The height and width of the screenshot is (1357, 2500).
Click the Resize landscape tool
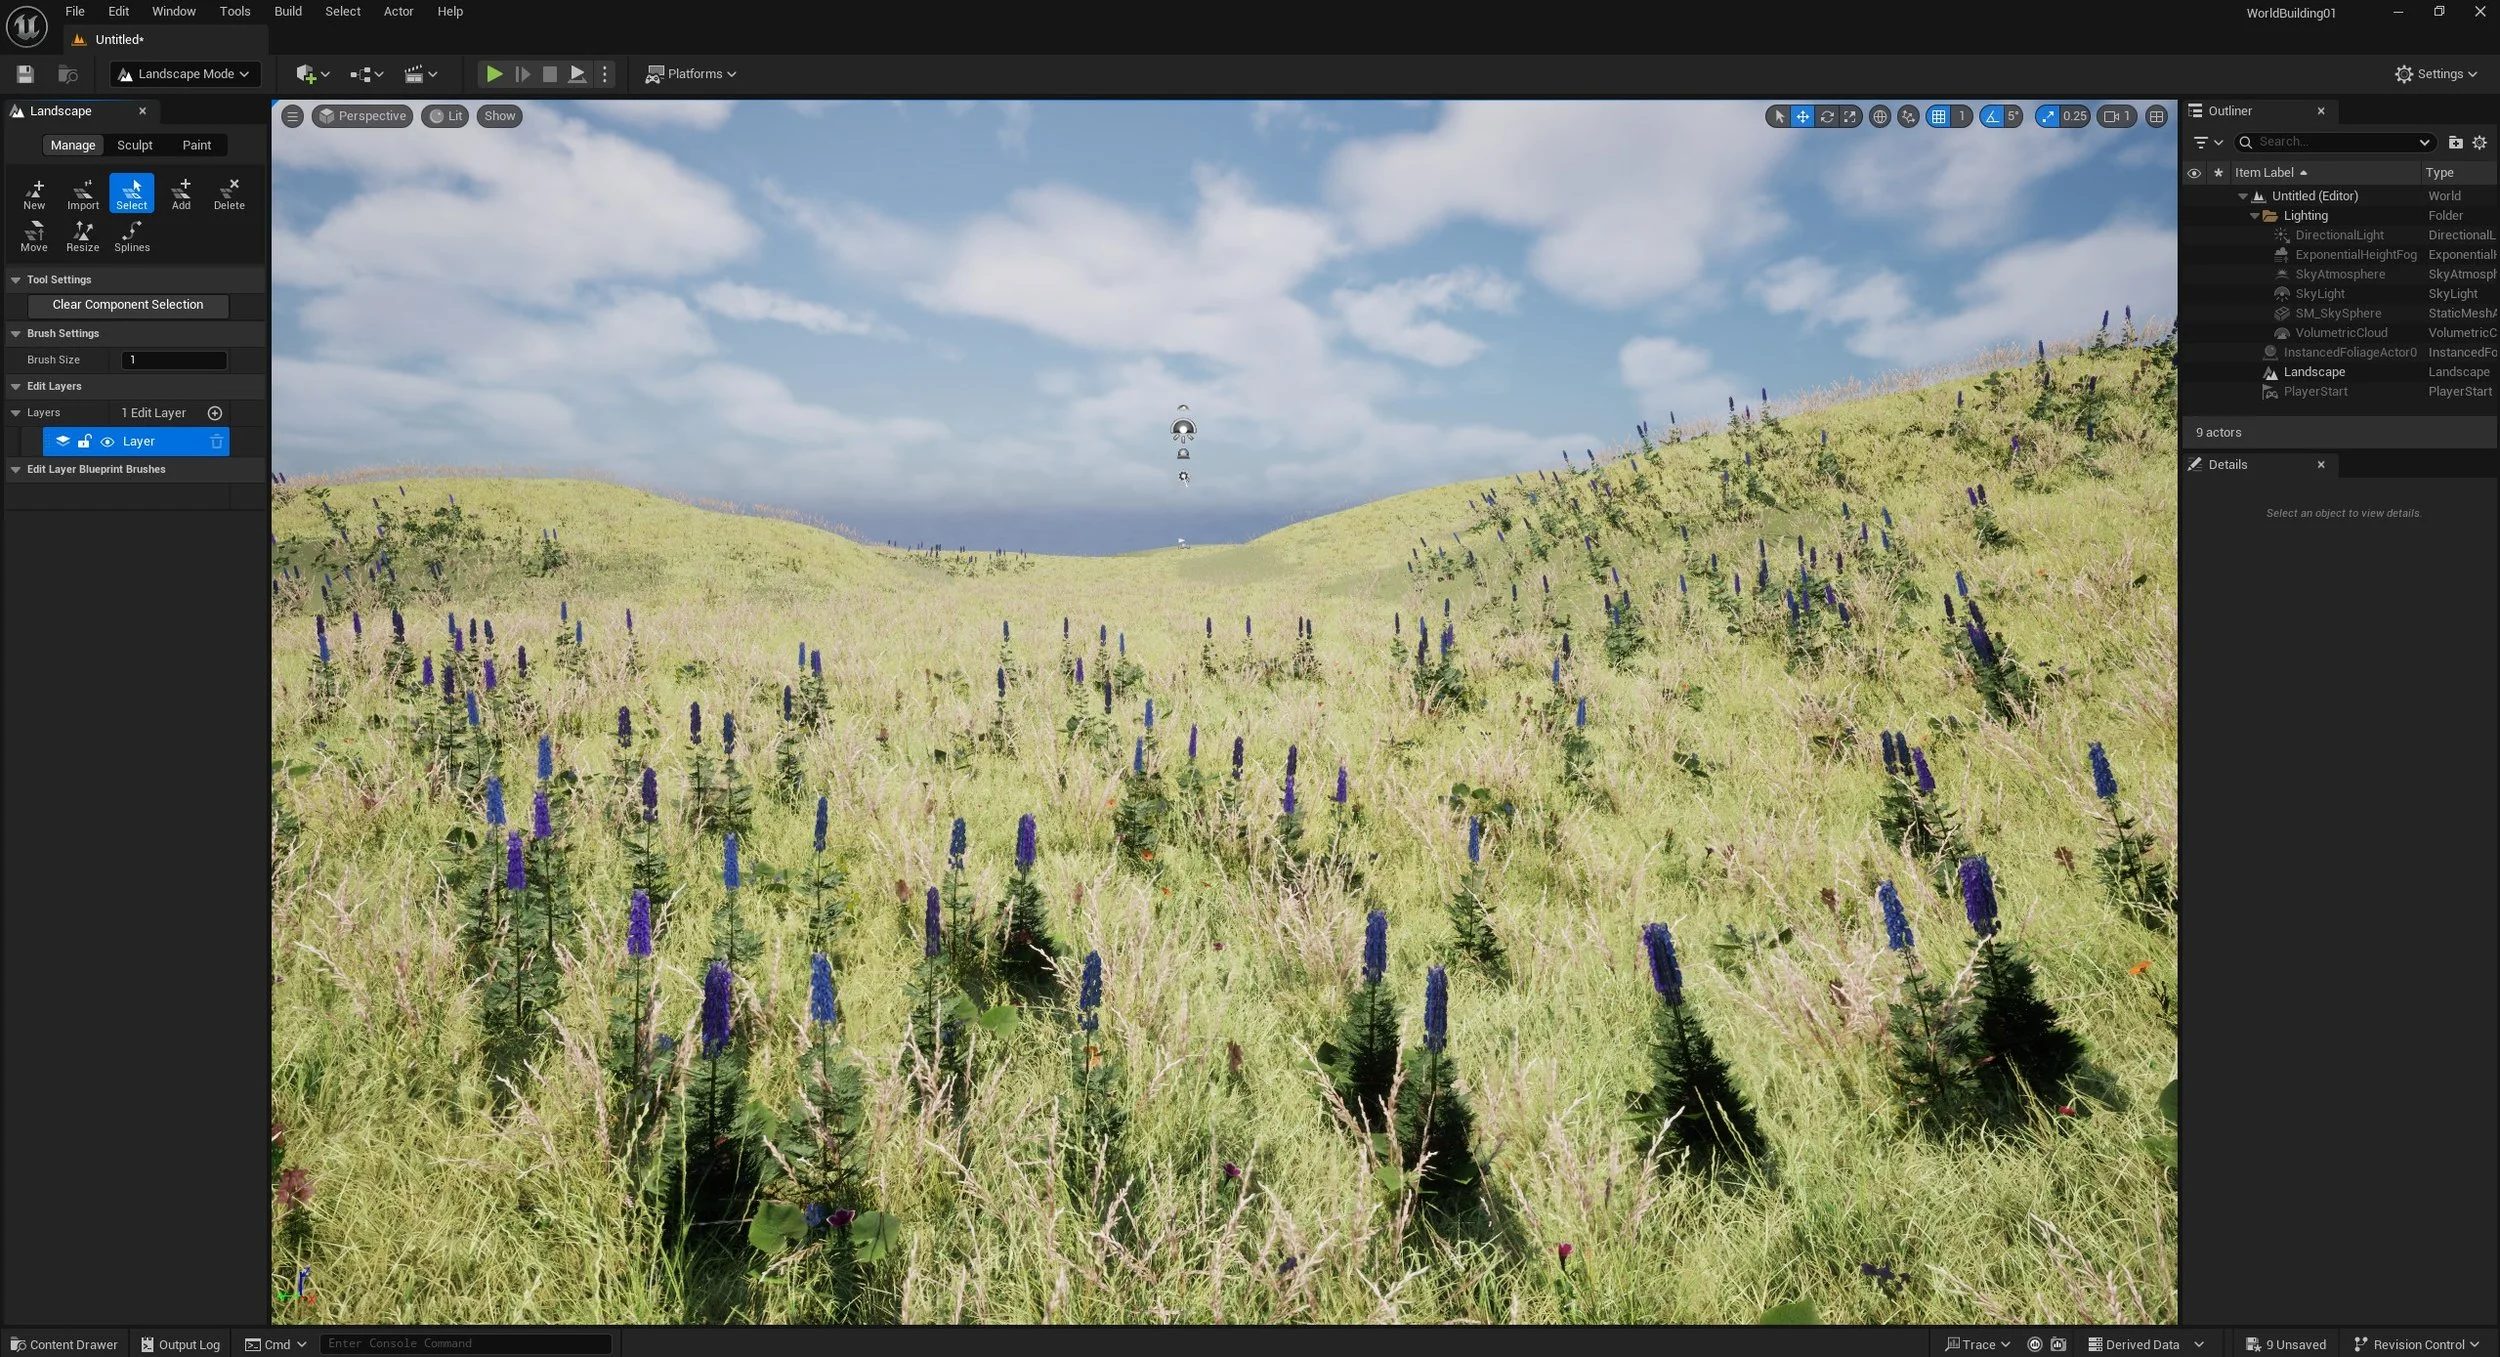82,236
